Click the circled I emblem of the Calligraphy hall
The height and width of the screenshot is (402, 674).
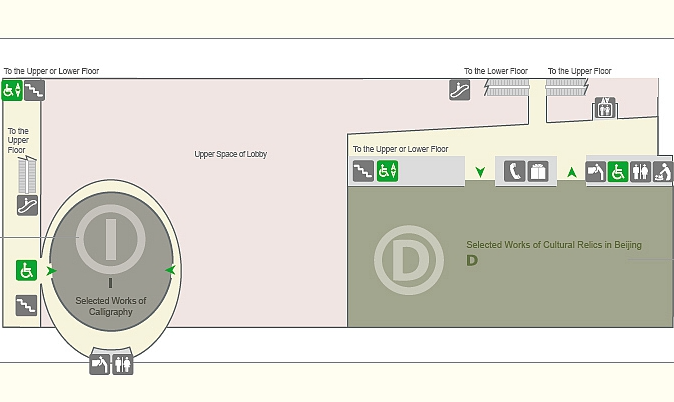point(111,239)
